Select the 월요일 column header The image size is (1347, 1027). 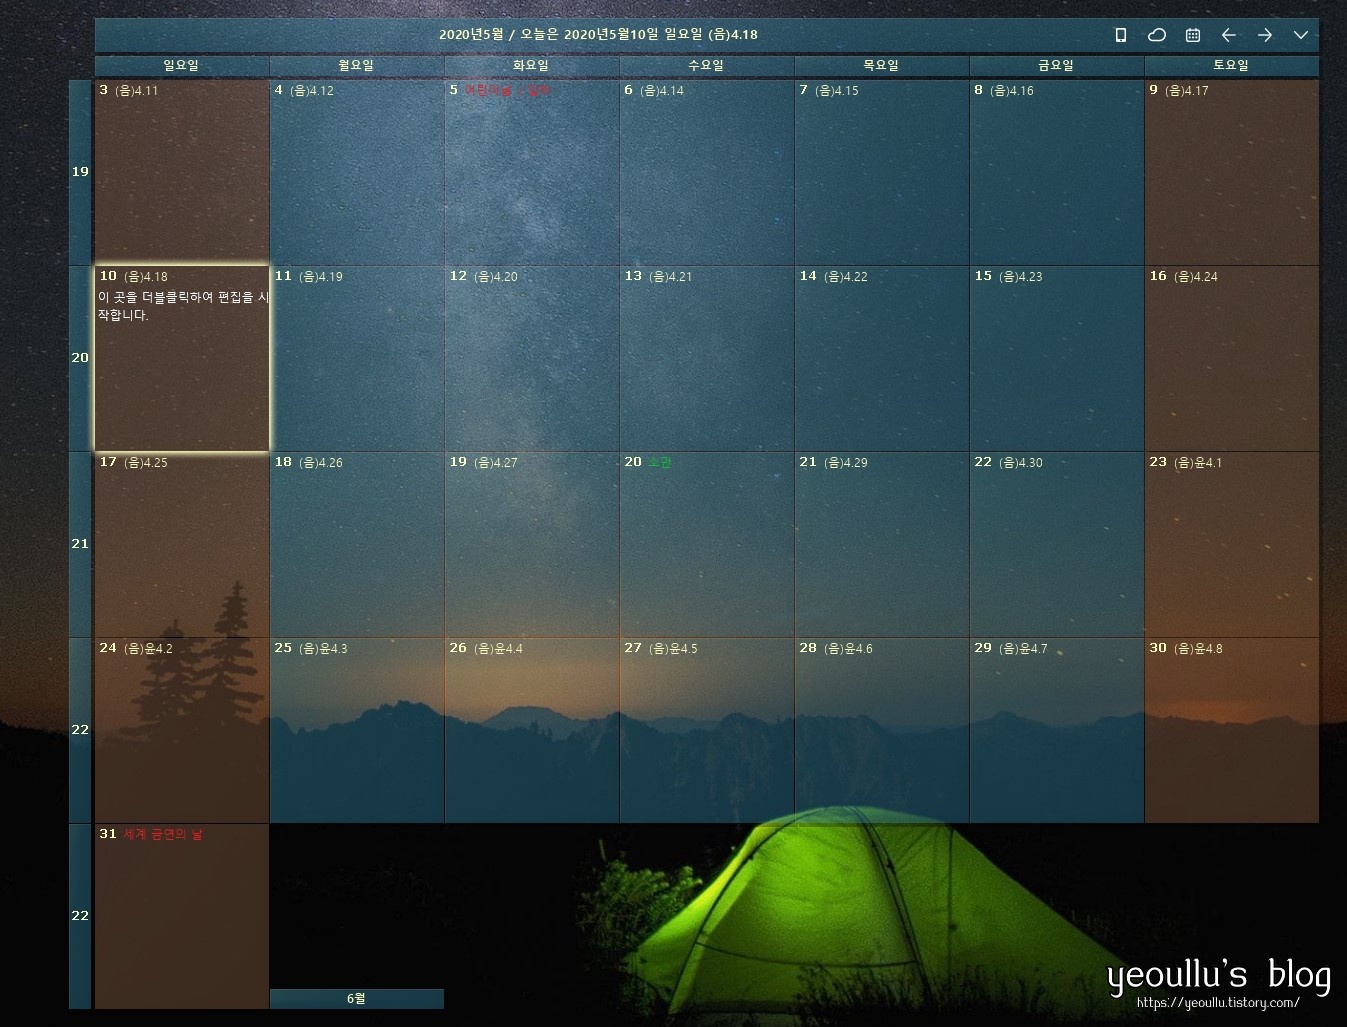[356, 66]
